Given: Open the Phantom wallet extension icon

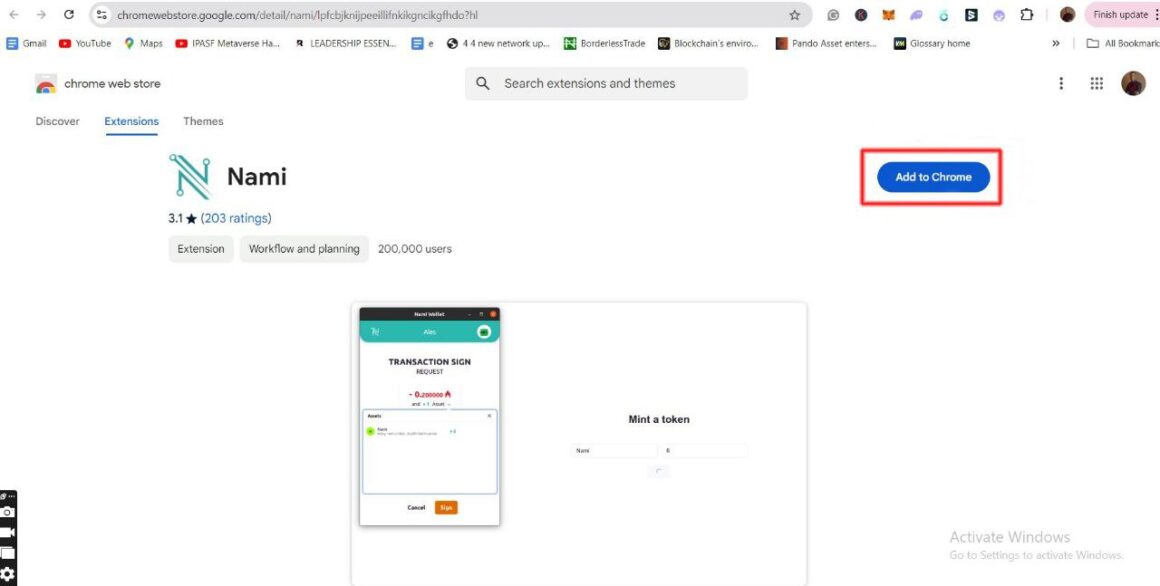Looking at the screenshot, I should click(915, 14).
